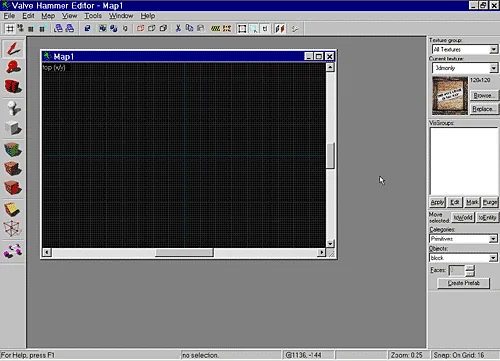Screen dimensions: 500x361
Task: Click Load Window State toolbar icon
Action: pos(58,29)
